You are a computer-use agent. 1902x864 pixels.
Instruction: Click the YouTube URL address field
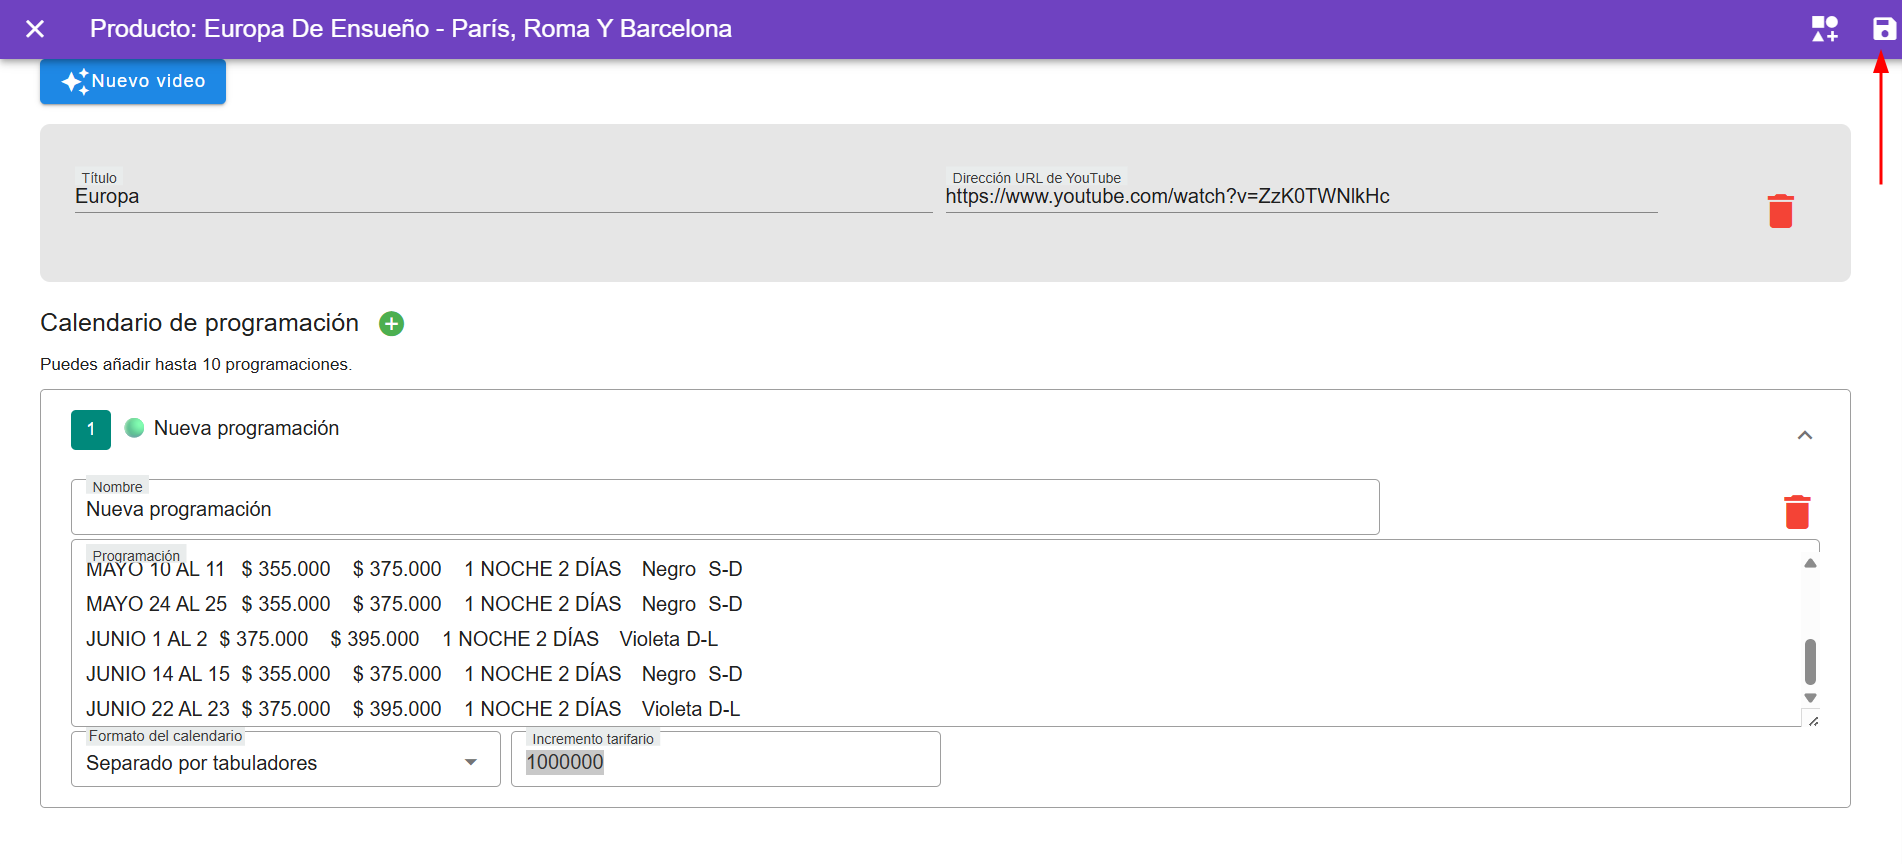1300,197
